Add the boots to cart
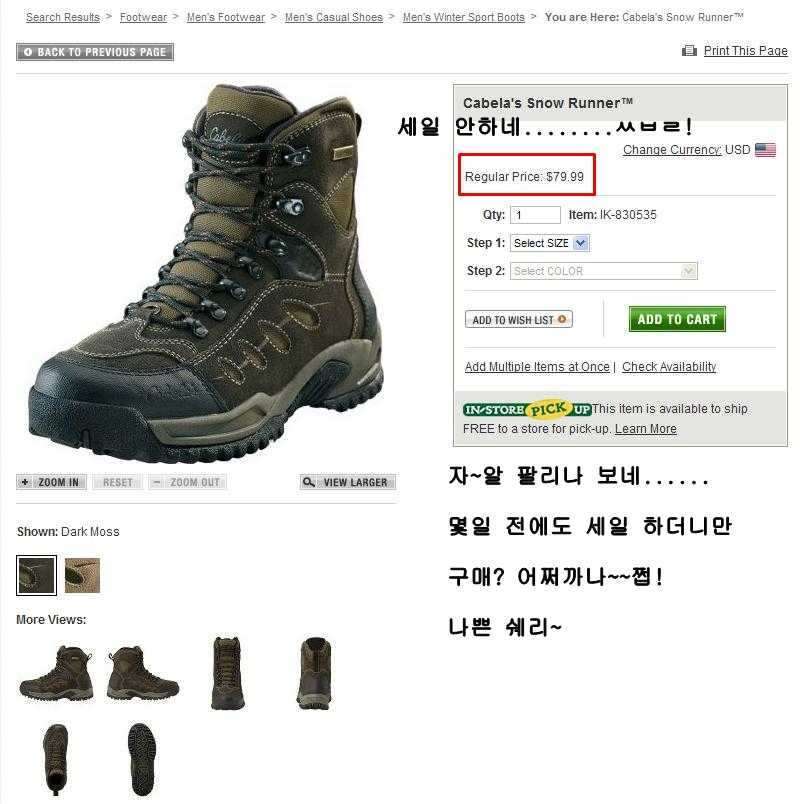The image size is (800, 804). coord(677,319)
